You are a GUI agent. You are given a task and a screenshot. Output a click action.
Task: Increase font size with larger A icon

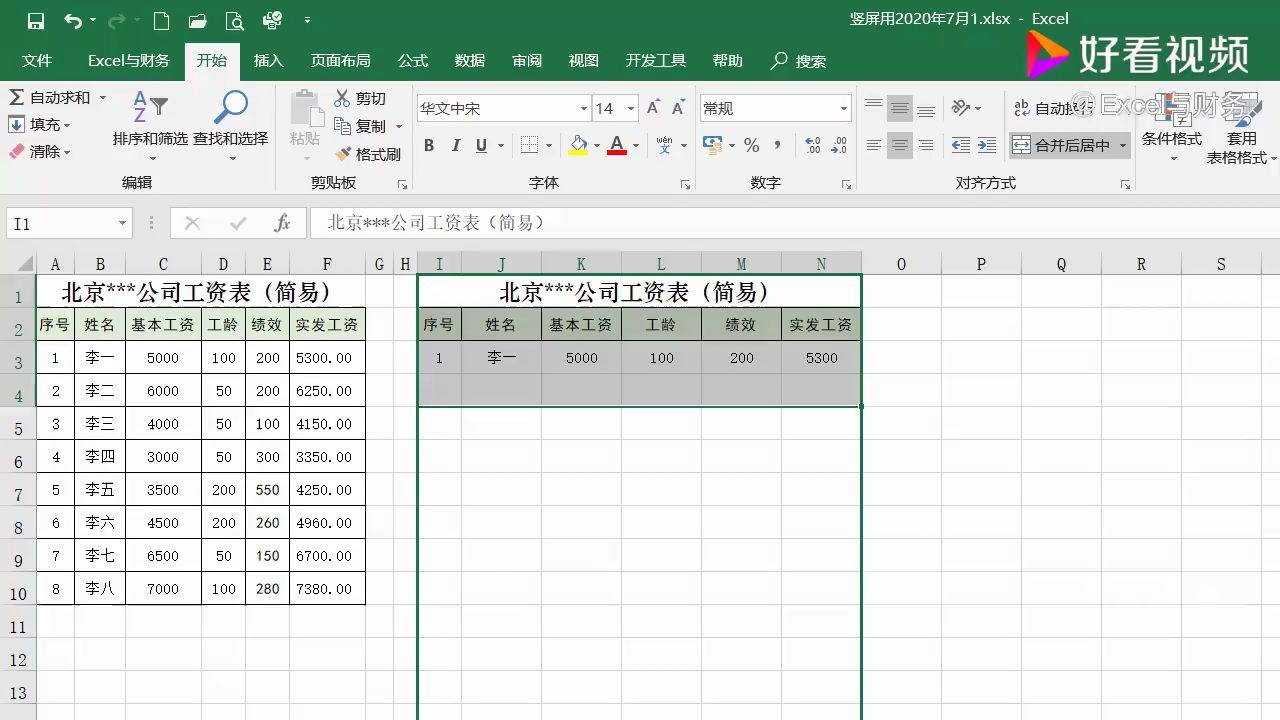(653, 108)
